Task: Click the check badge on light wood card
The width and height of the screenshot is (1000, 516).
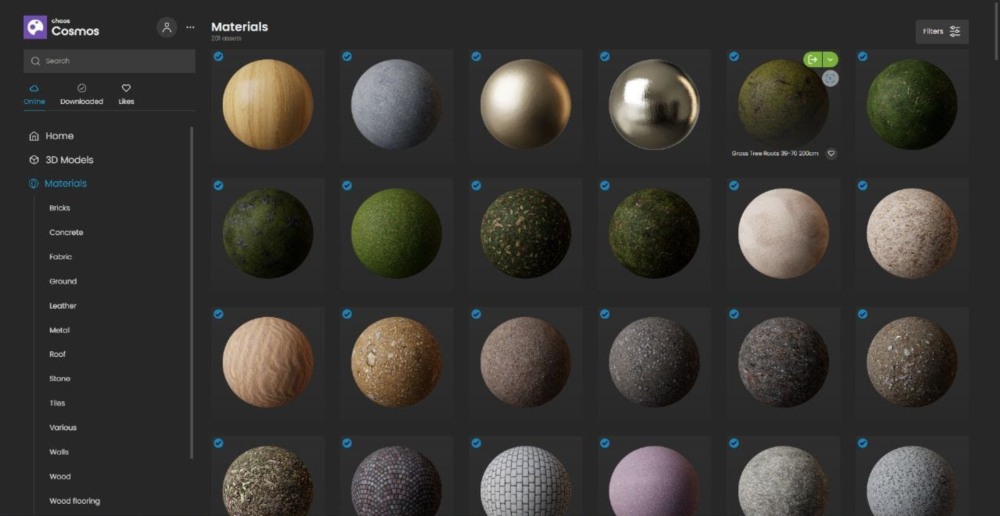Action: tap(218, 57)
